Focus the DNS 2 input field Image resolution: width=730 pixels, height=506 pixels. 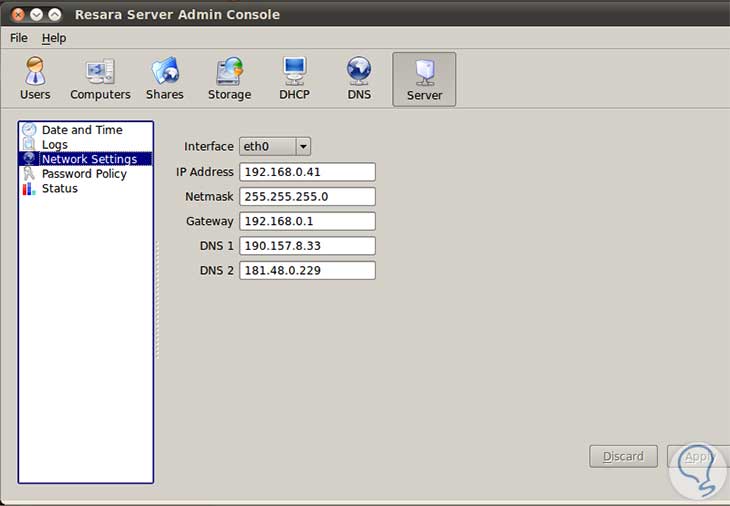coord(307,270)
